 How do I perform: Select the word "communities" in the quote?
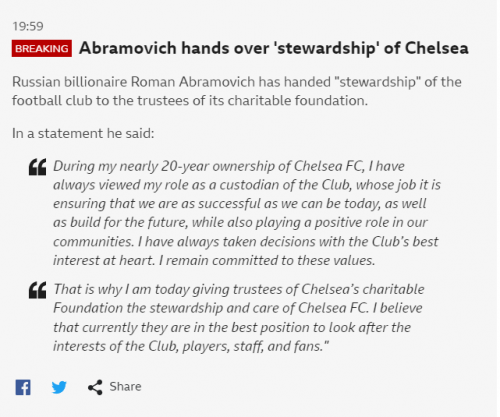click(x=93, y=242)
